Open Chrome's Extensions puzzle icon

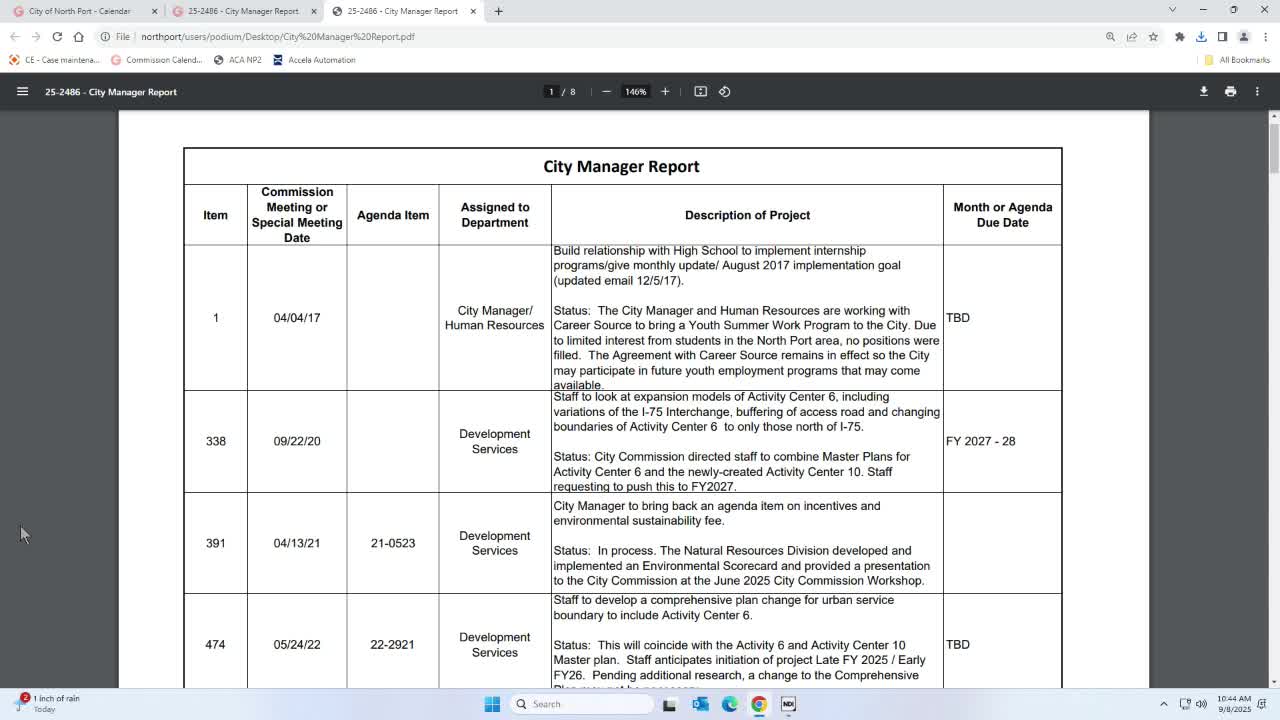[1180, 36]
